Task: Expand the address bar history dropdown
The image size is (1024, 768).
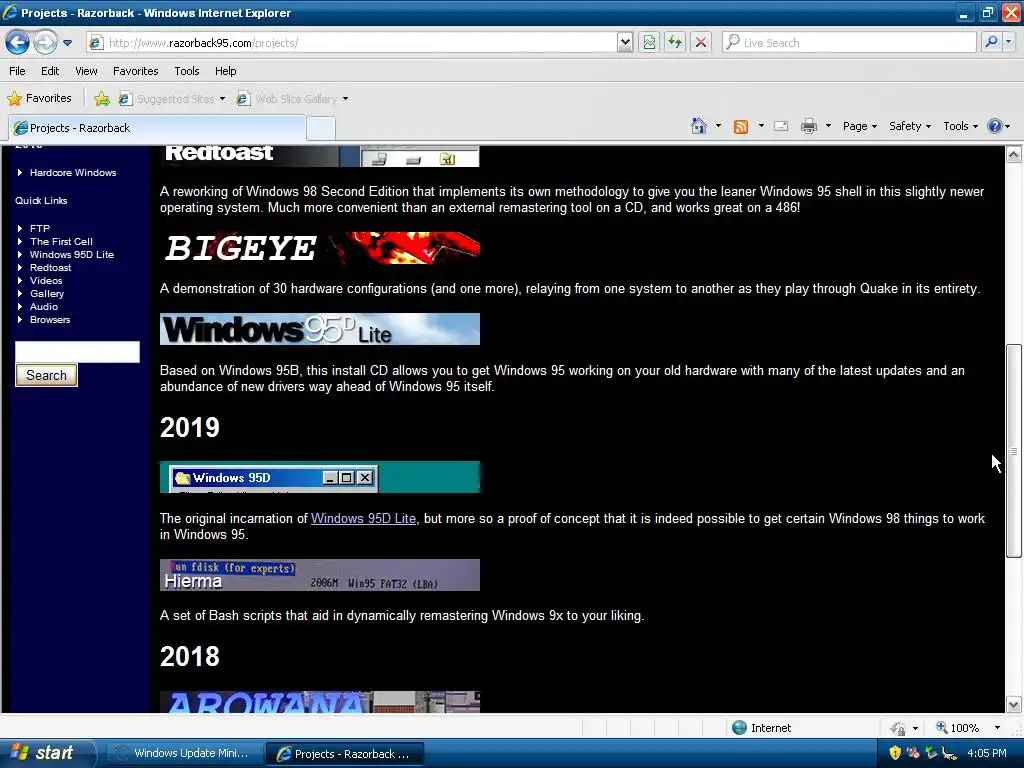Action: tap(625, 42)
